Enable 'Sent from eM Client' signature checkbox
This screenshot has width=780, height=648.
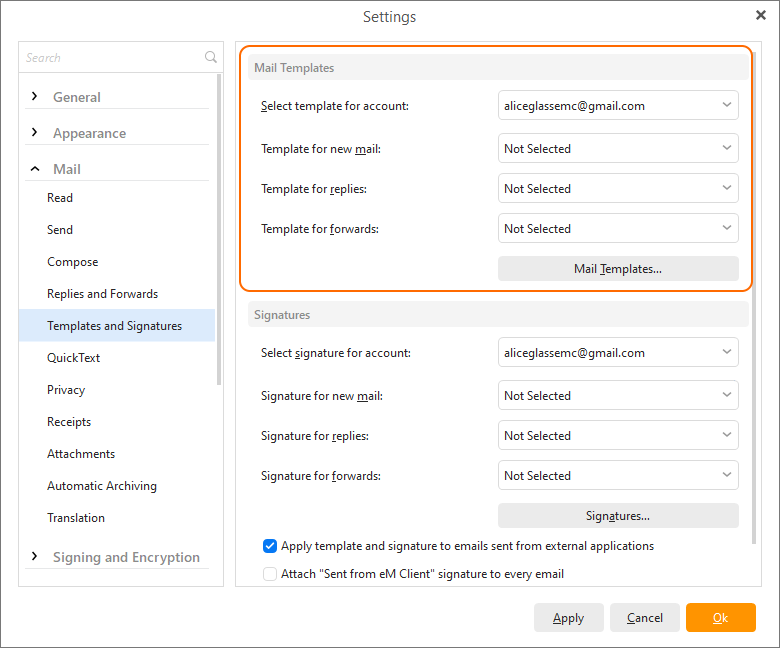[x=270, y=574]
